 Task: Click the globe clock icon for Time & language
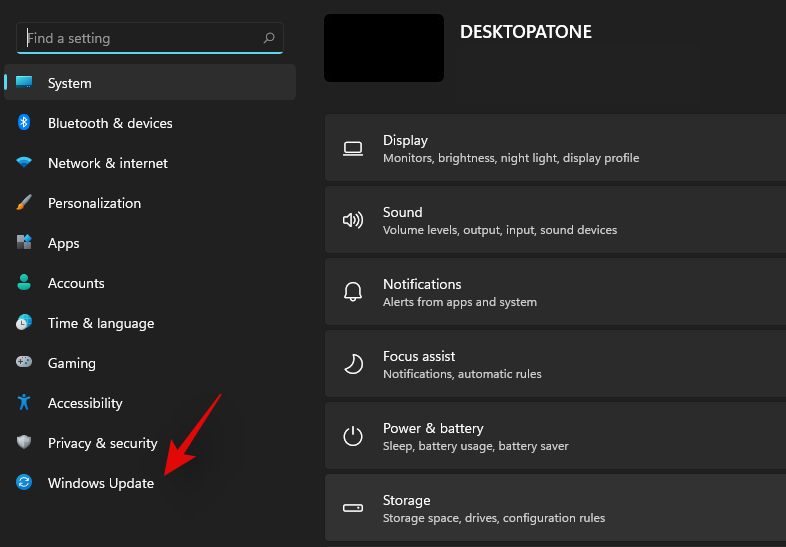pyautogui.click(x=24, y=323)
